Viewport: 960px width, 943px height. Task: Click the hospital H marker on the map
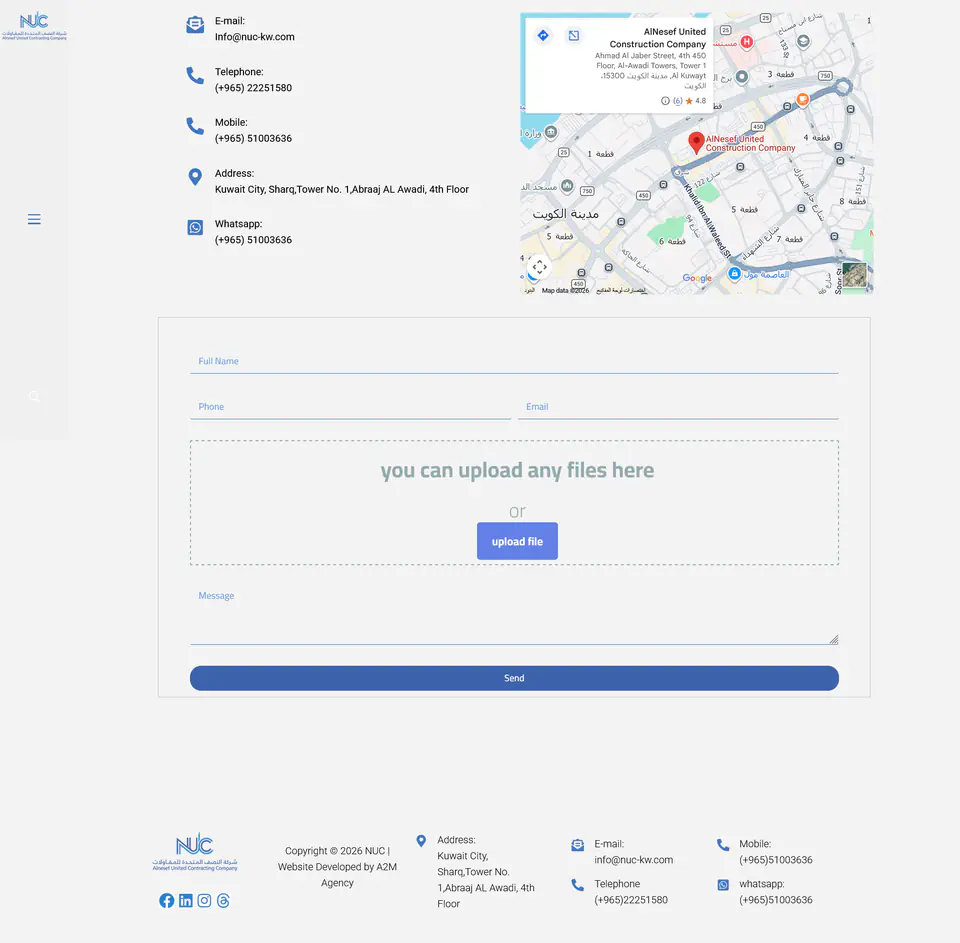coord(746,42)
